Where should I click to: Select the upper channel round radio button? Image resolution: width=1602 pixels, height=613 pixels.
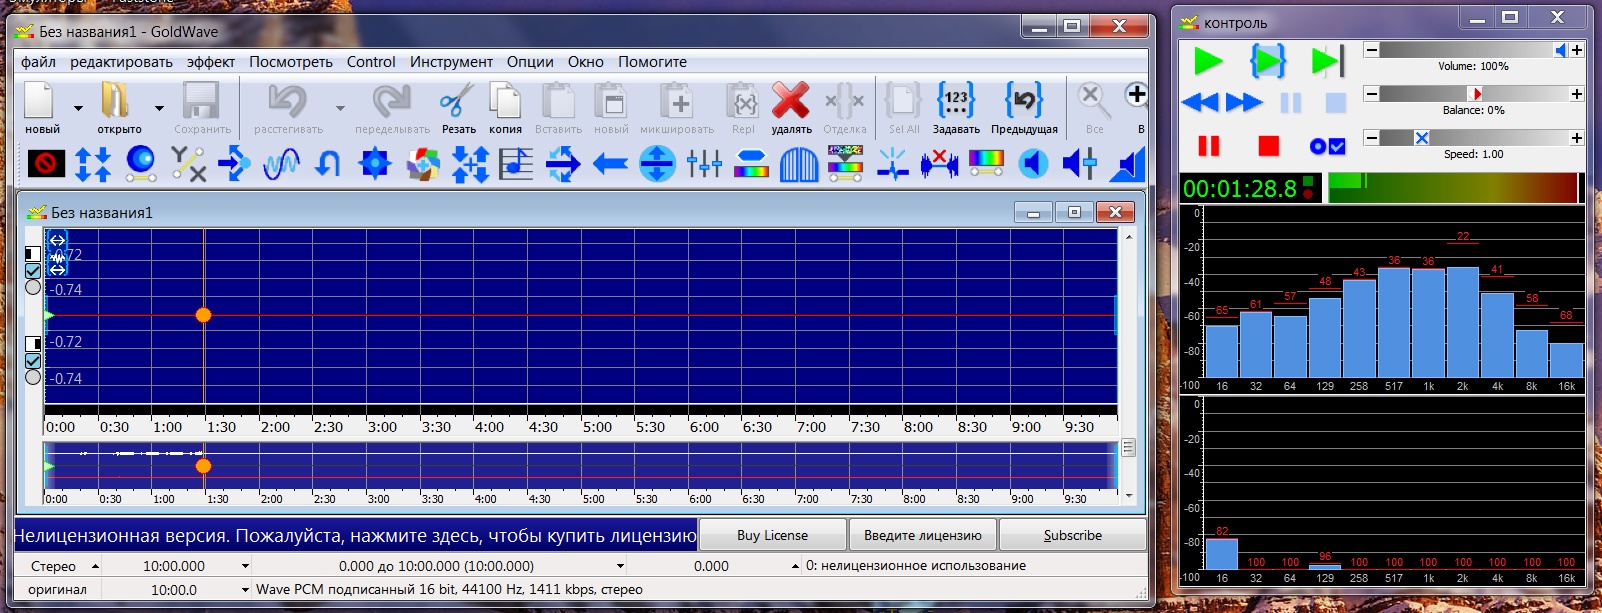33,288
